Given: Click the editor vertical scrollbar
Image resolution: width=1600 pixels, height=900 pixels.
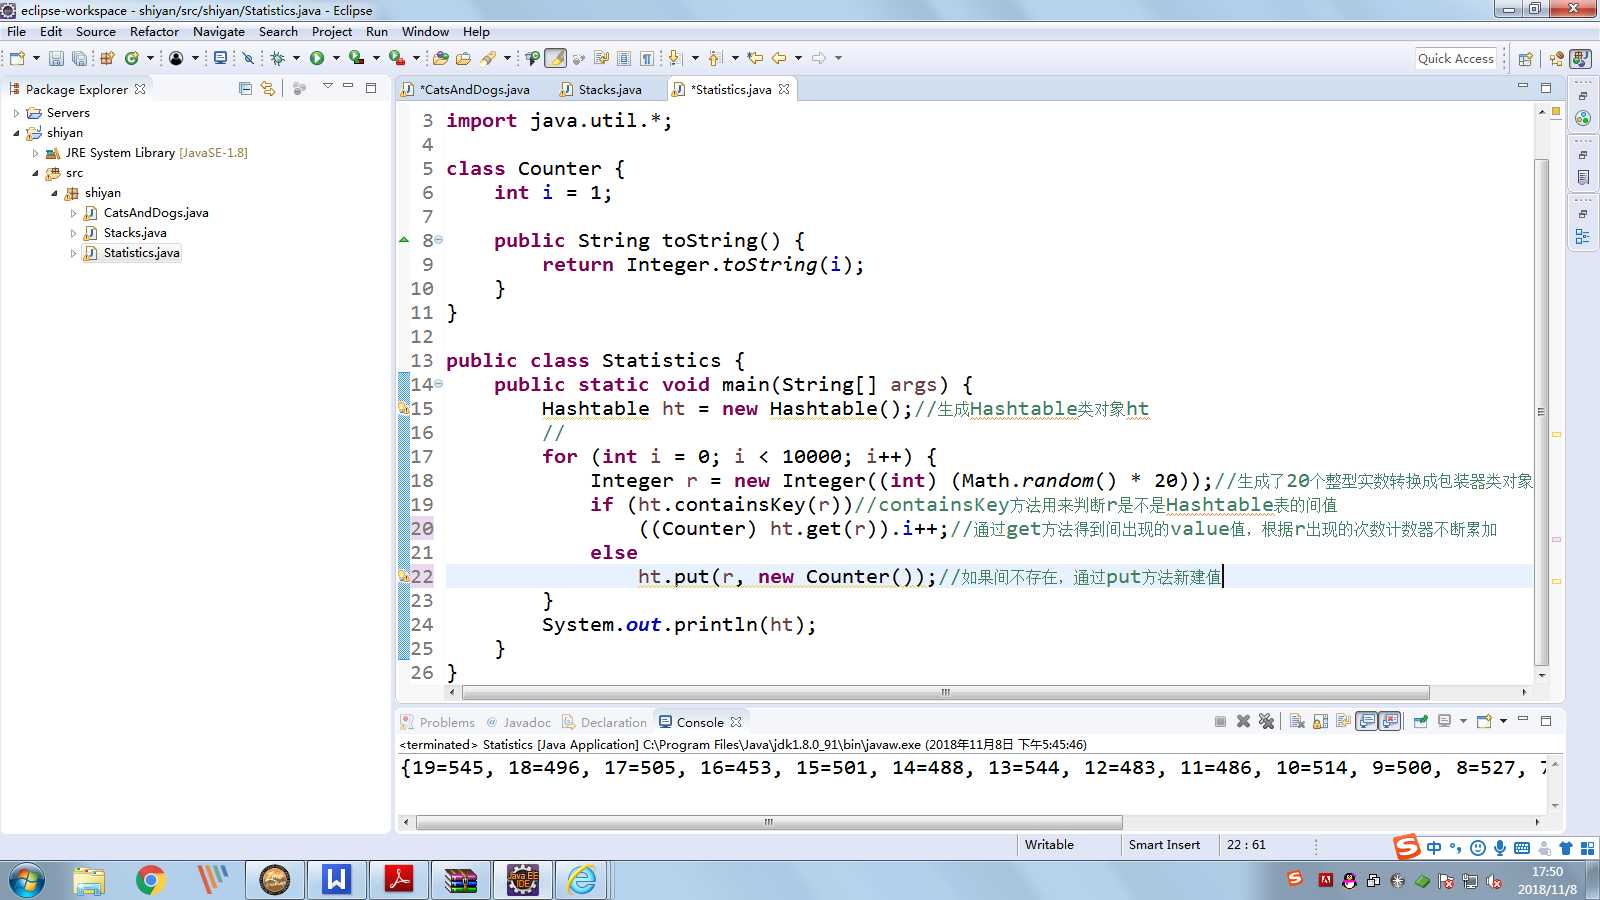Looking at the screenshot, I should click(x=1541, y=410).
